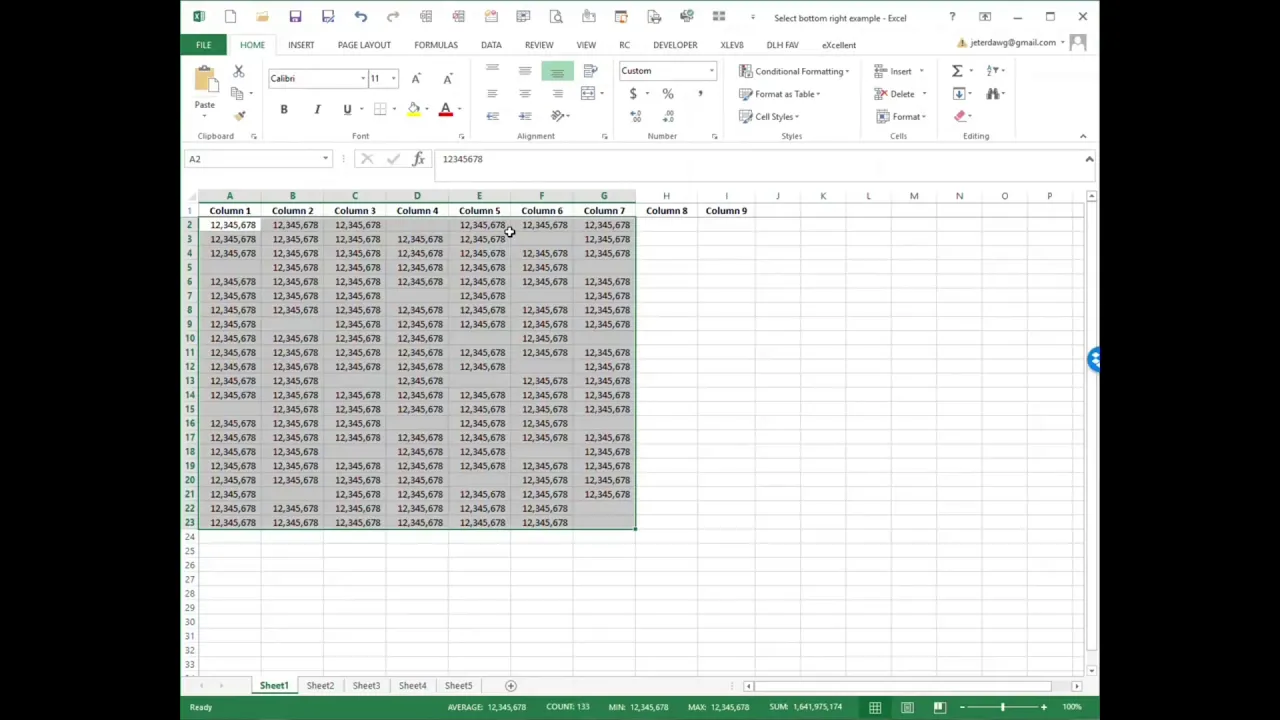Screen dimensions: 1280x720
Task: Toggle Center horizontal alignment
Action: tap(525, 94)
